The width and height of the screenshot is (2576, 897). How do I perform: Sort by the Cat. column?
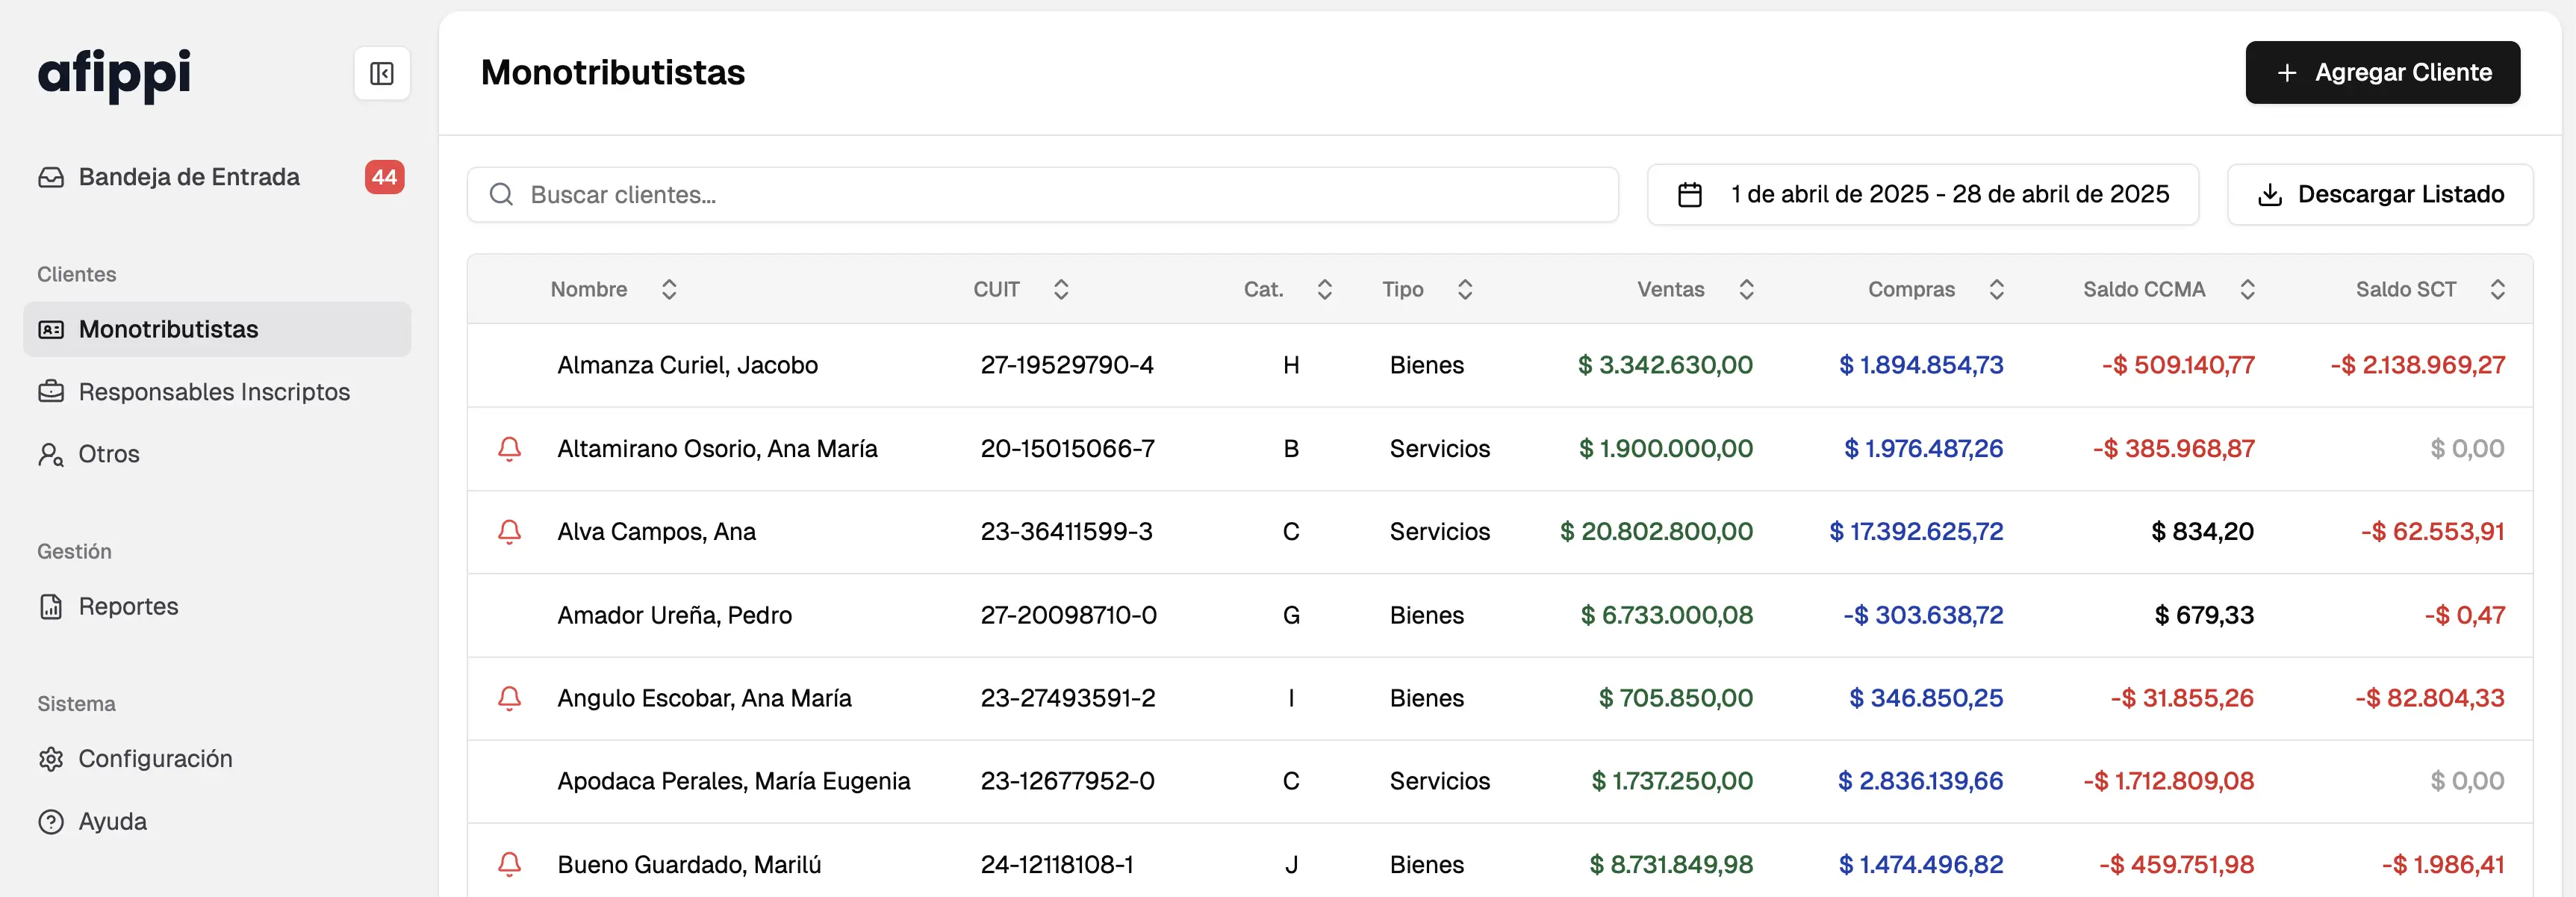(x=1324, y=289)
